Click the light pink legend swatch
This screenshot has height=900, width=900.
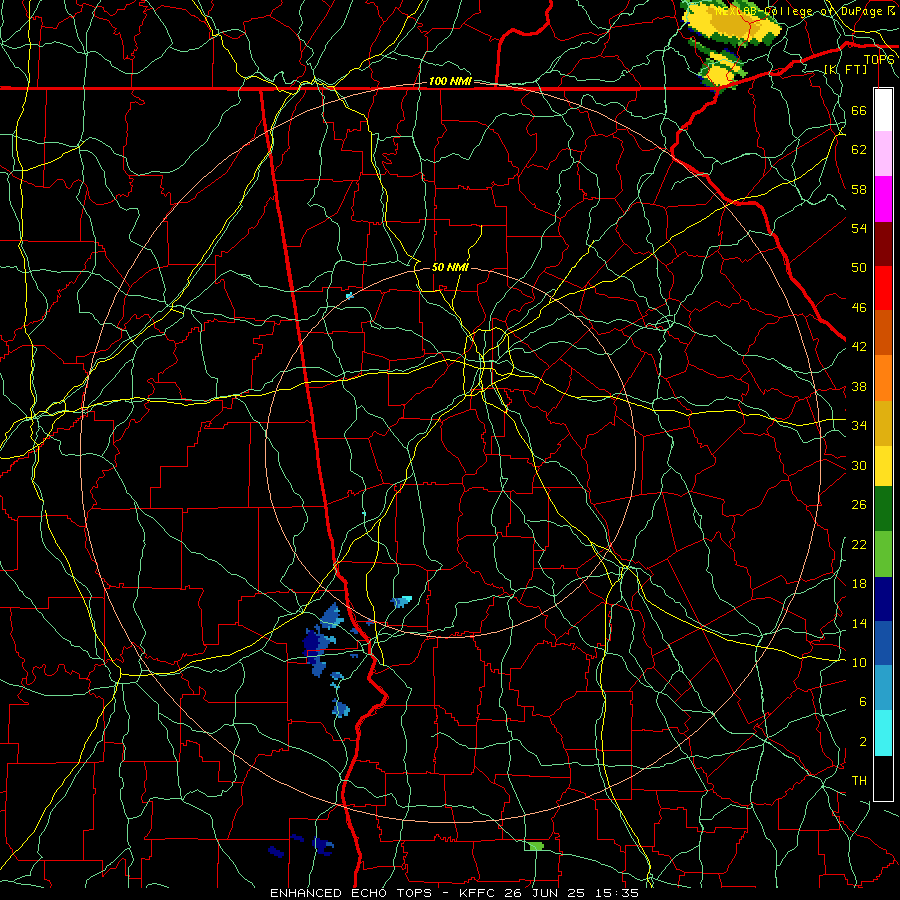click(x=883, y=153)
